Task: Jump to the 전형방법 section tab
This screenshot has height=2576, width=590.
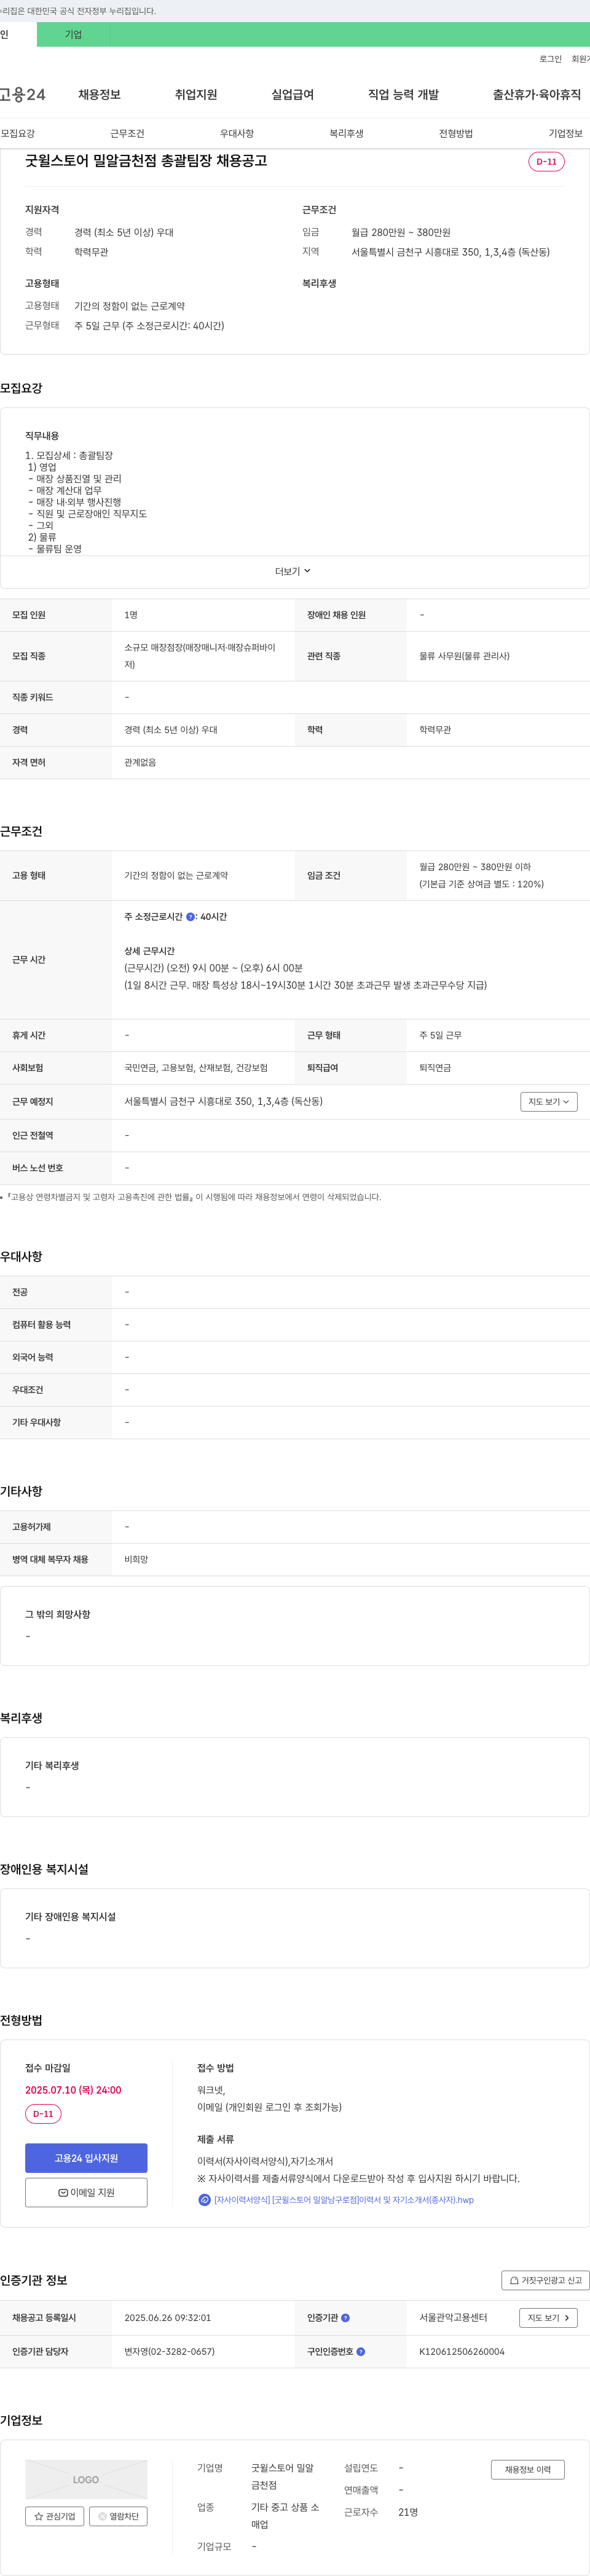Action: pyautogui.click(x=456, y=134)
